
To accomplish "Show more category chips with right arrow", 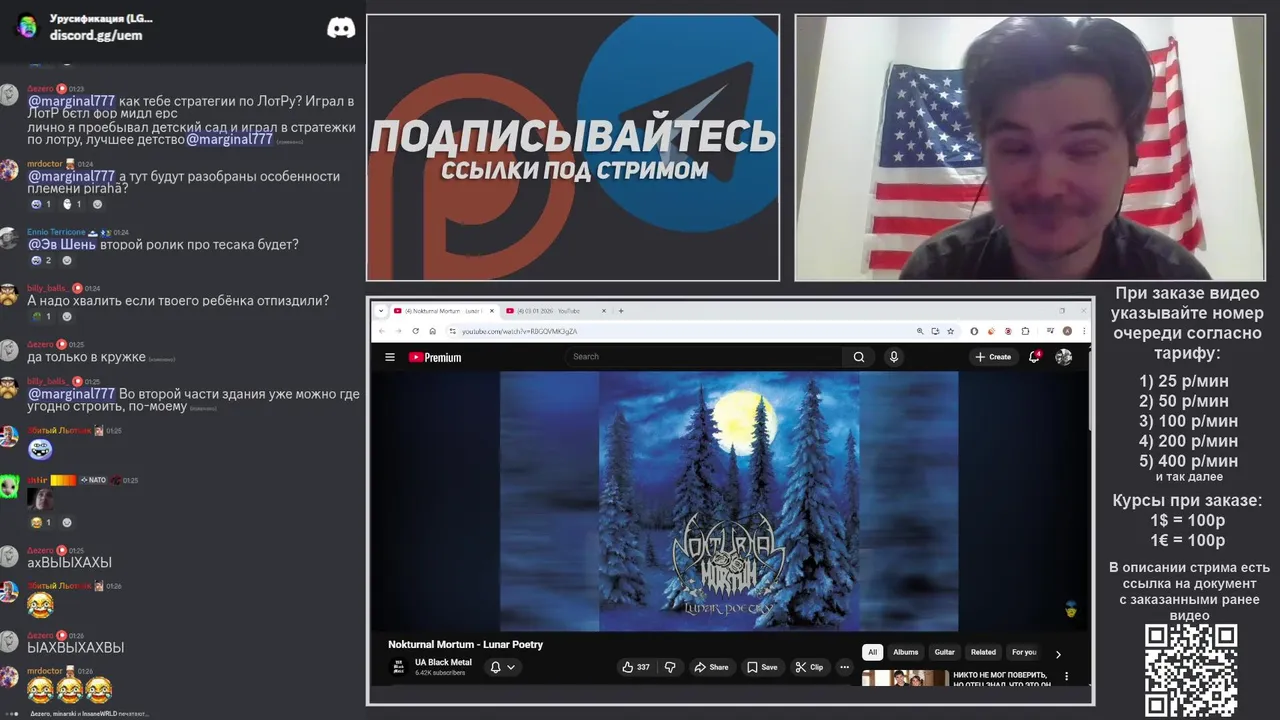I will (x=1058, y=654).
